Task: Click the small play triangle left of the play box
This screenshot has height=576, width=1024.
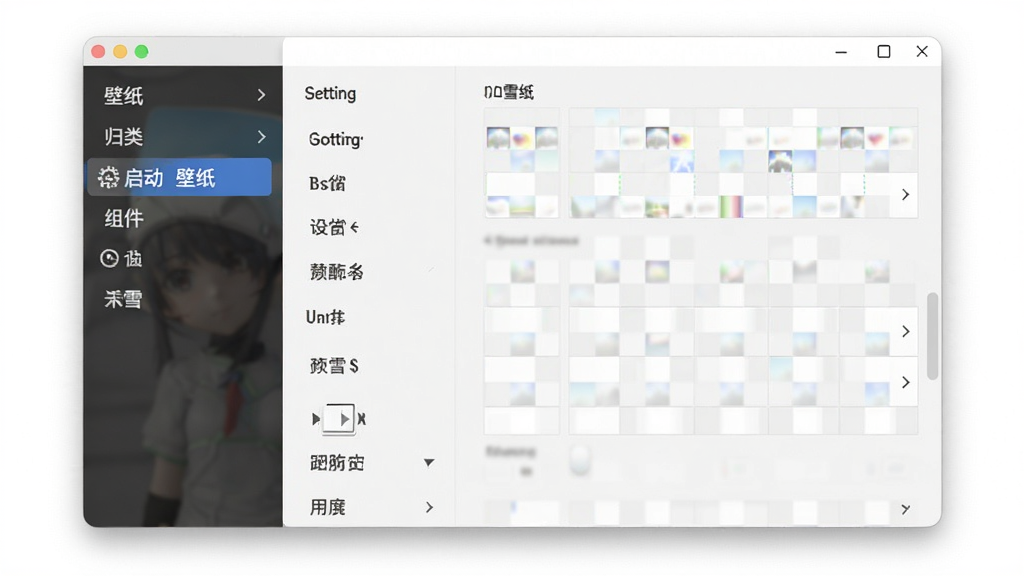Action: (316, 419)
